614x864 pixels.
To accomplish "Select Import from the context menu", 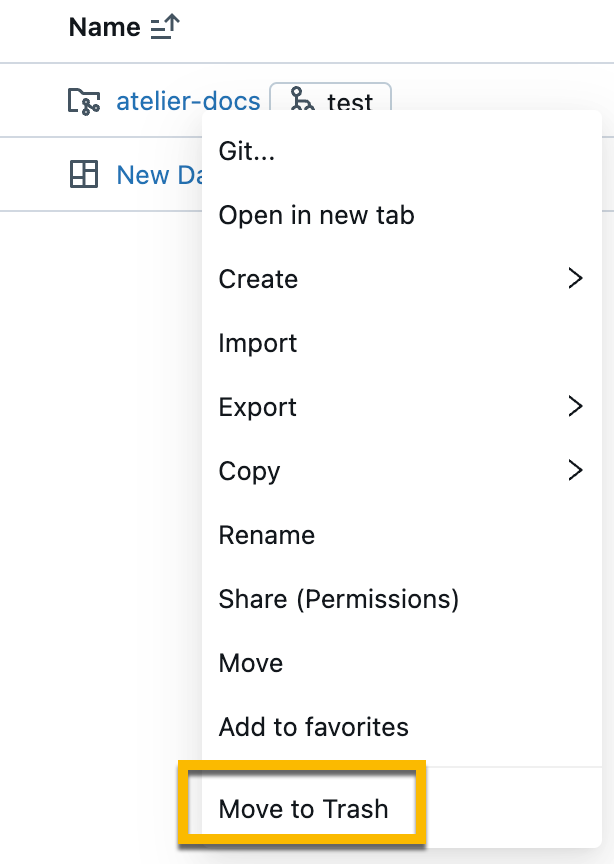I will [x=258, y=343].
